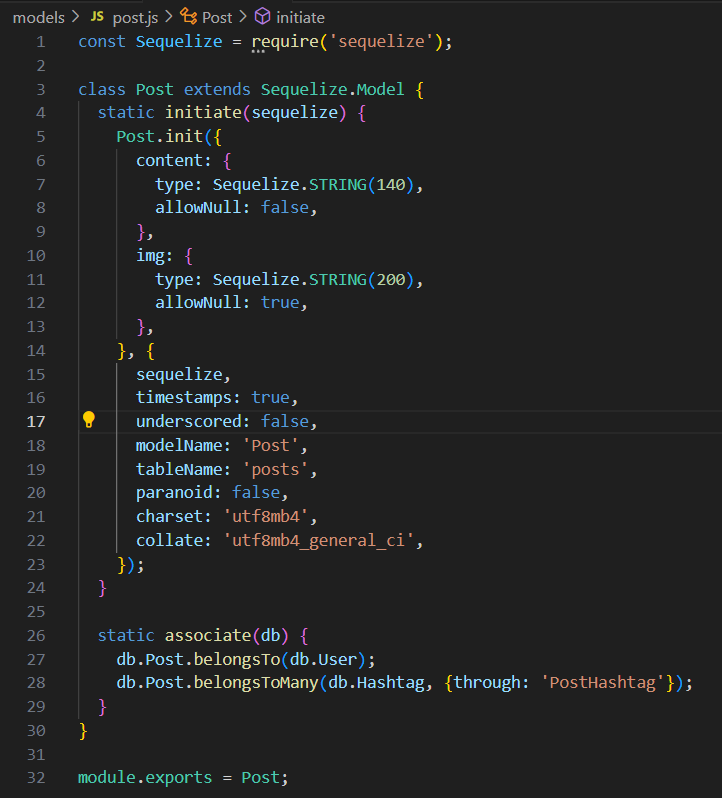Click line number 1 in gutter
Image resolution: width=722 pixels, height=798 pixels.
click(x=41, y=42)
